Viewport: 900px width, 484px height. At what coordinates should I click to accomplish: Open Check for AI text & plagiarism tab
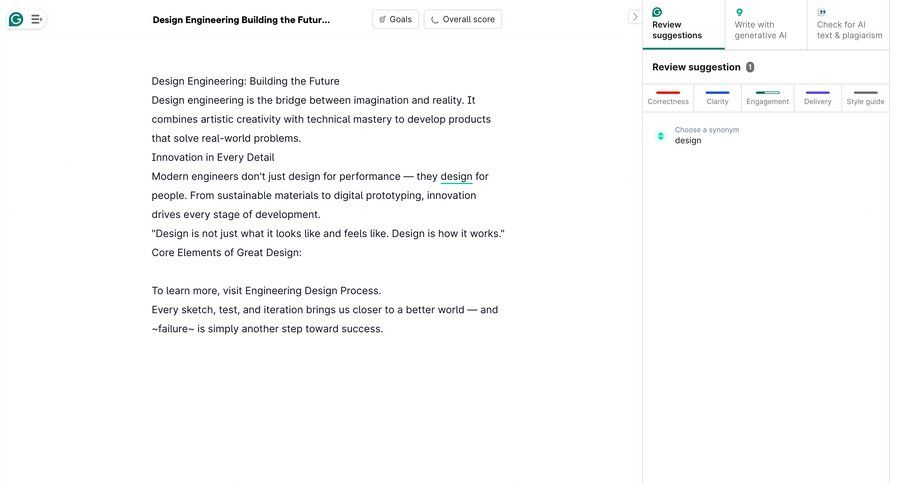pyautogui.click(x=848, y=25)
